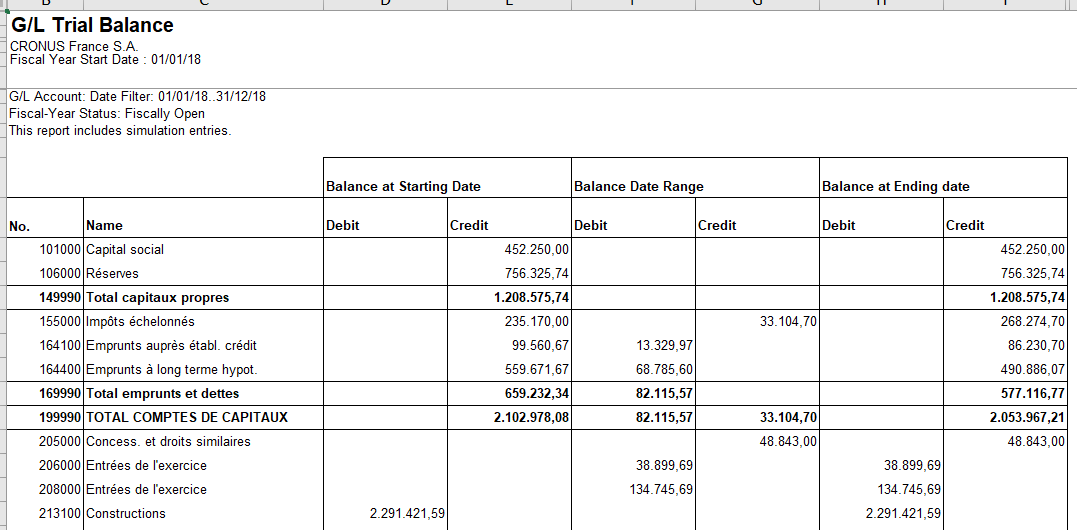The width and height of the screenshot is (1077, 530).
Task: Select the Balance Date Range header cell
Action: coord(639,186)
